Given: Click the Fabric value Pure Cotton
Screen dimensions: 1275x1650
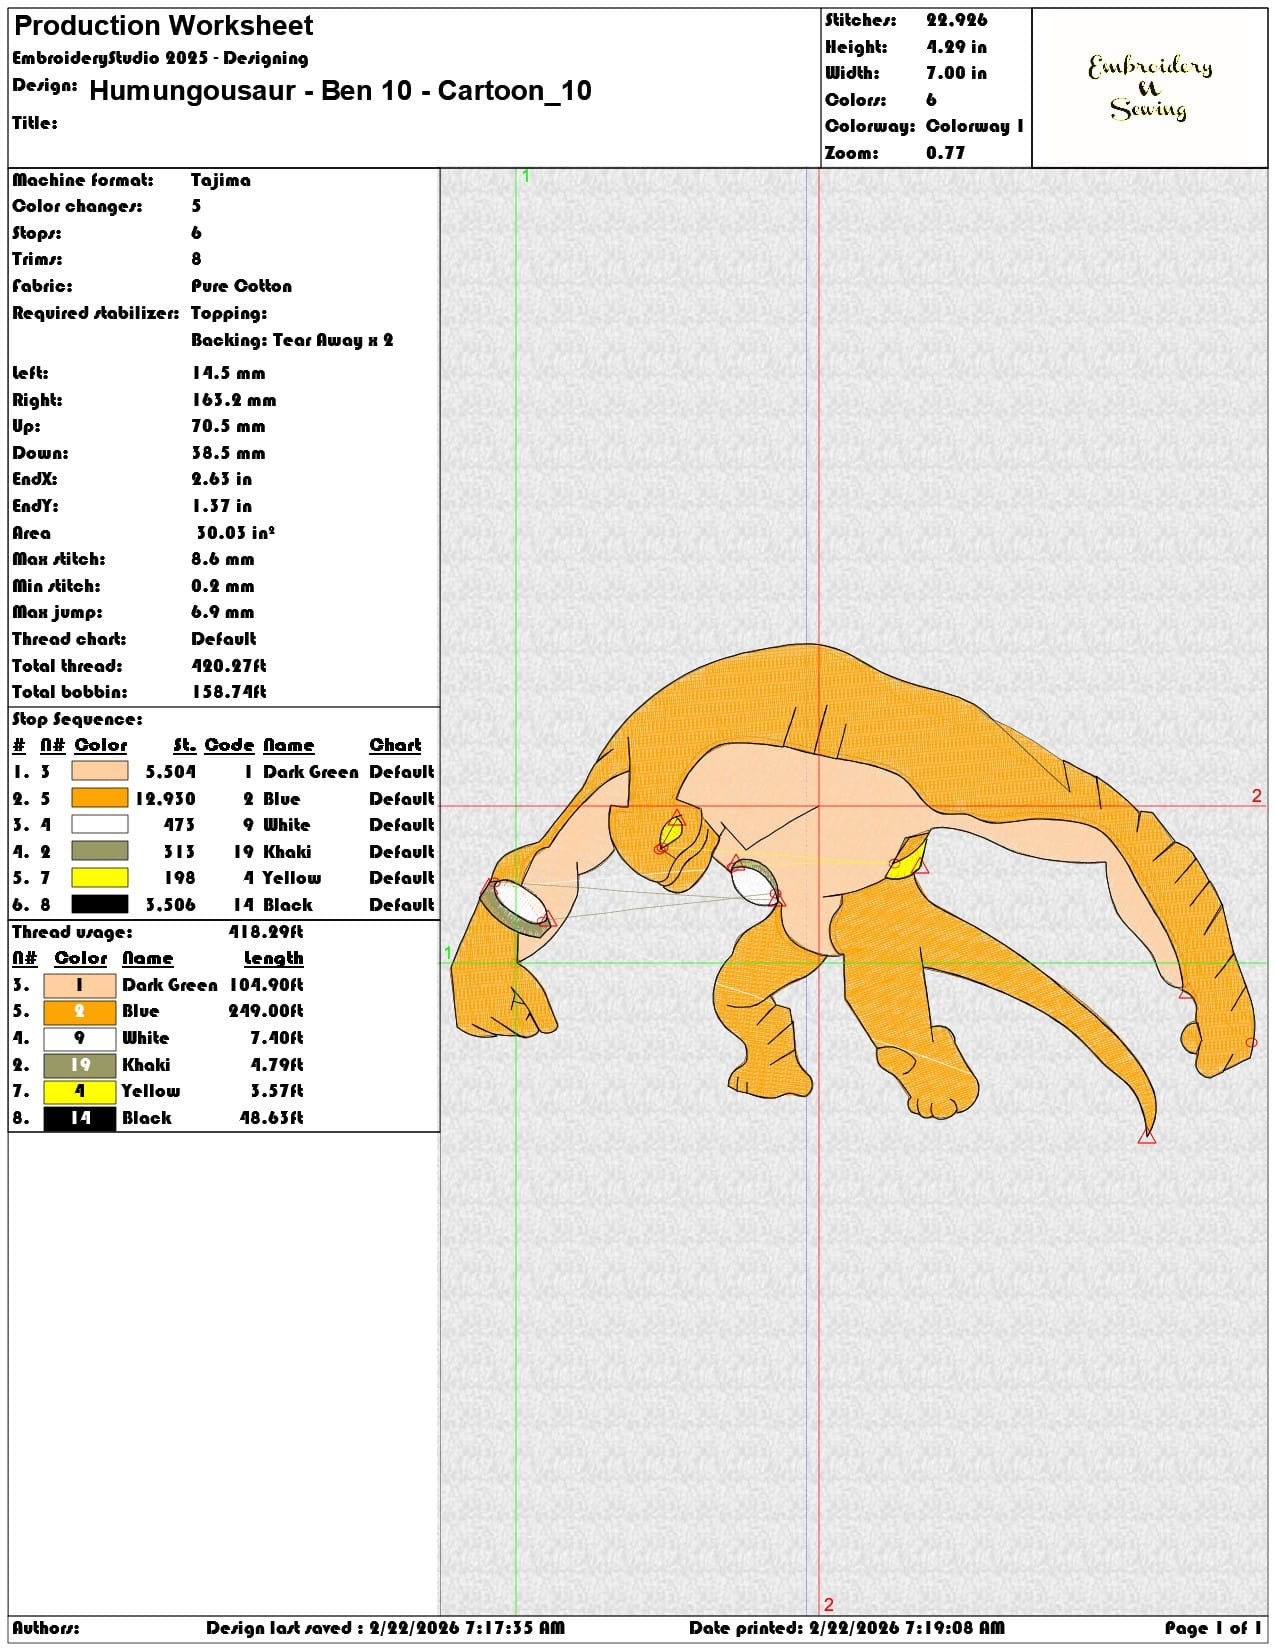Looking at the screenshot, I should 241,286.
